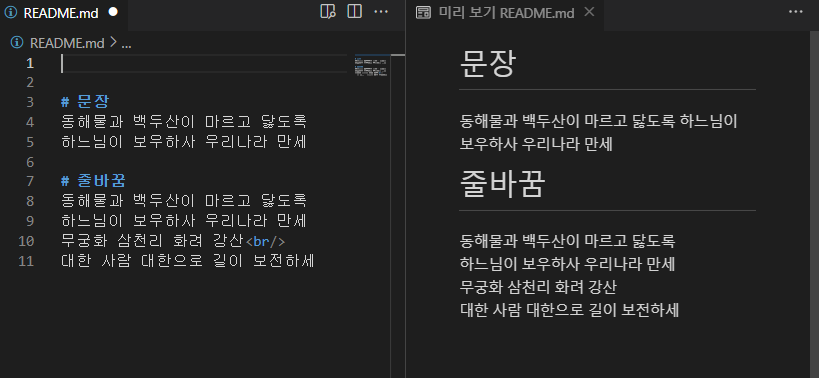This screenshot has width=819, height=378.
Task: Click editor line 9 text '하느님이 보우하사'
Action: pos(127,220)
